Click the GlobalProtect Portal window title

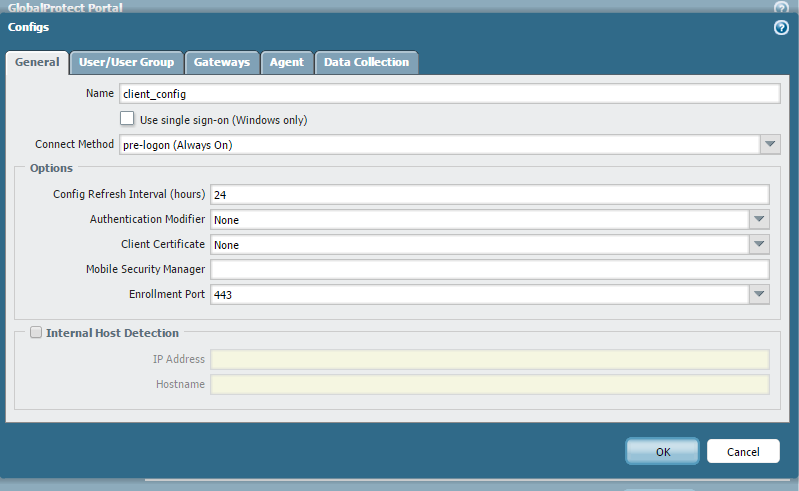click(65, 7)
